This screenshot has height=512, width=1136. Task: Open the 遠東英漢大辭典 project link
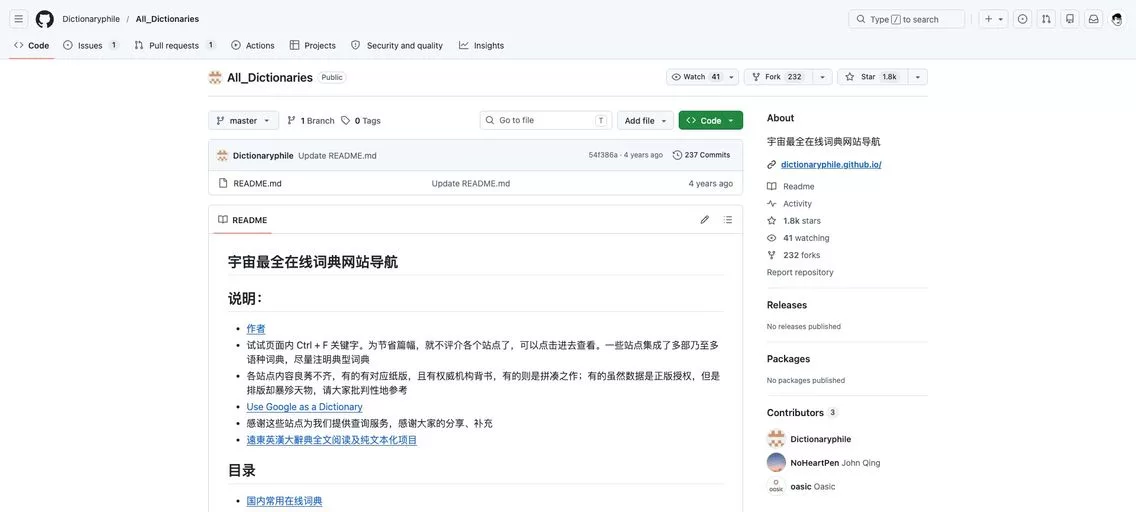click(331, 440)
